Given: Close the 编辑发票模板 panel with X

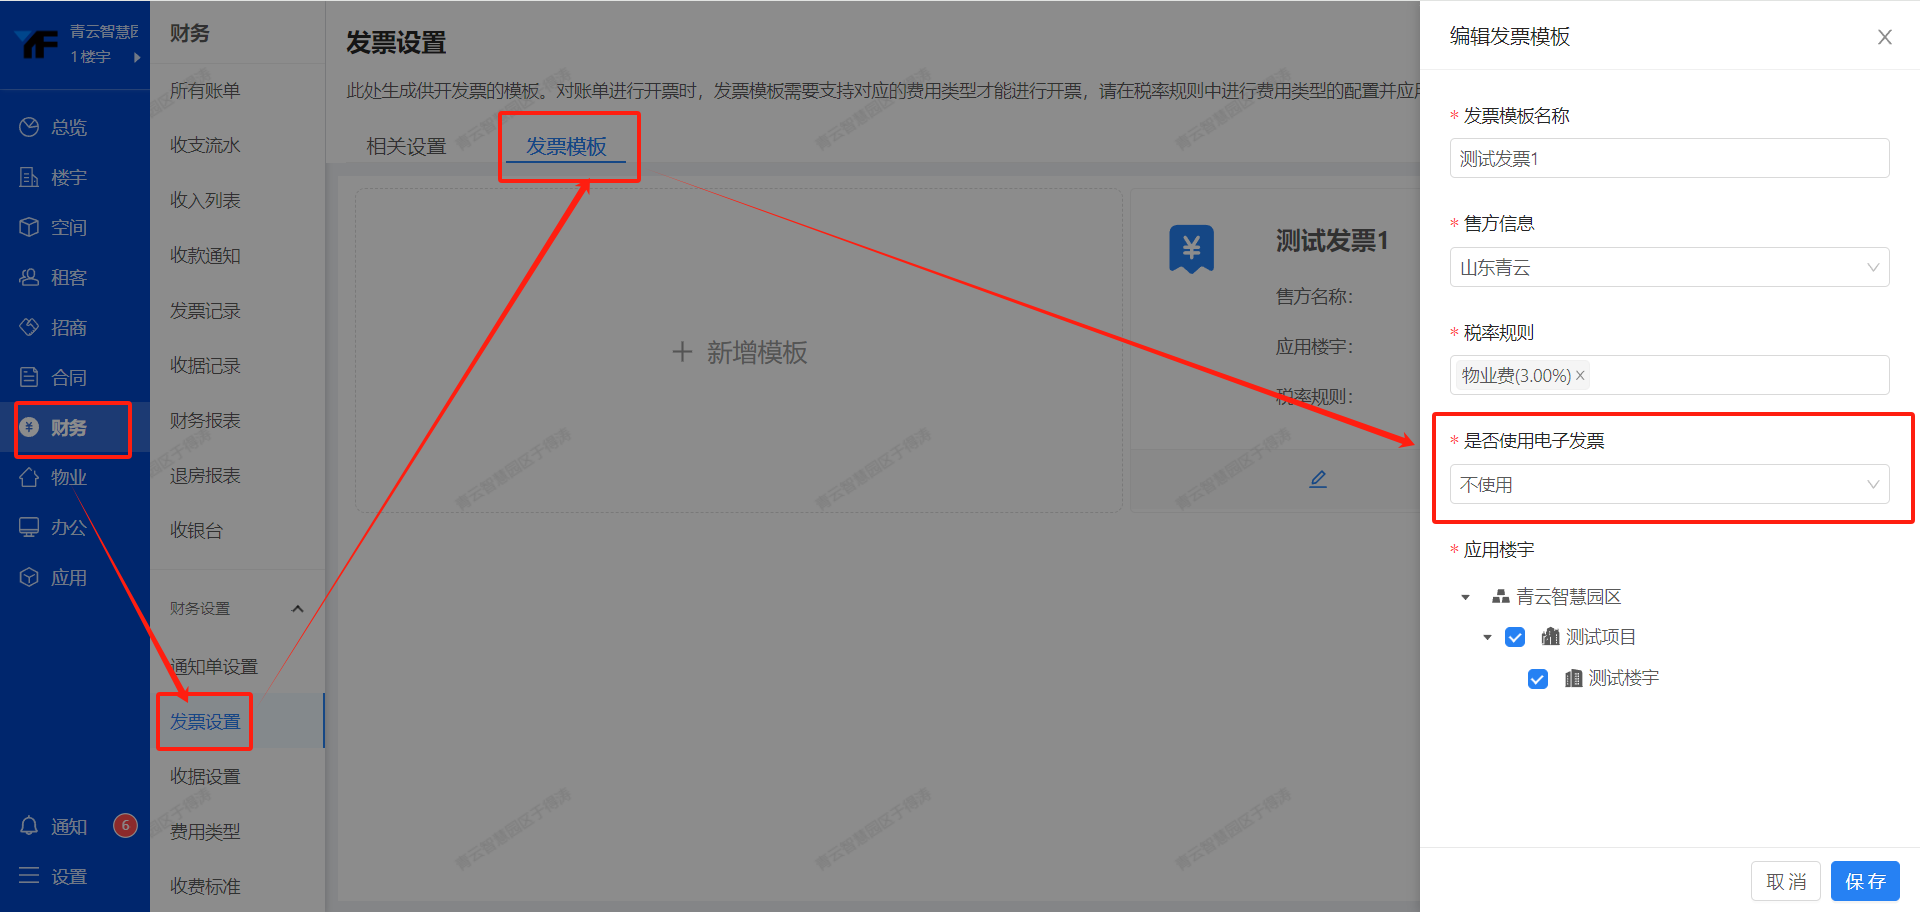Looking at the screenshot, I should pyautogui.click(x=1884, y=37).
